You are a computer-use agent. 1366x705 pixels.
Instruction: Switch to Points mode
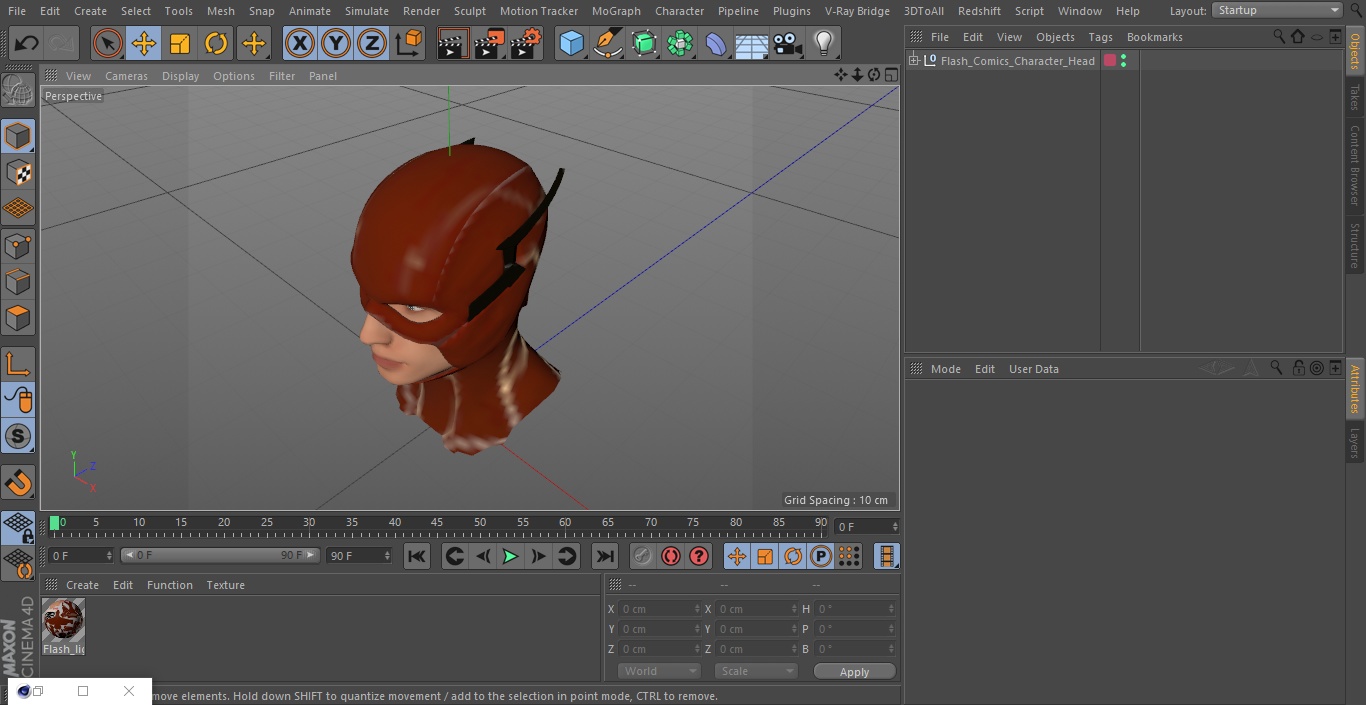click(18, 245)
